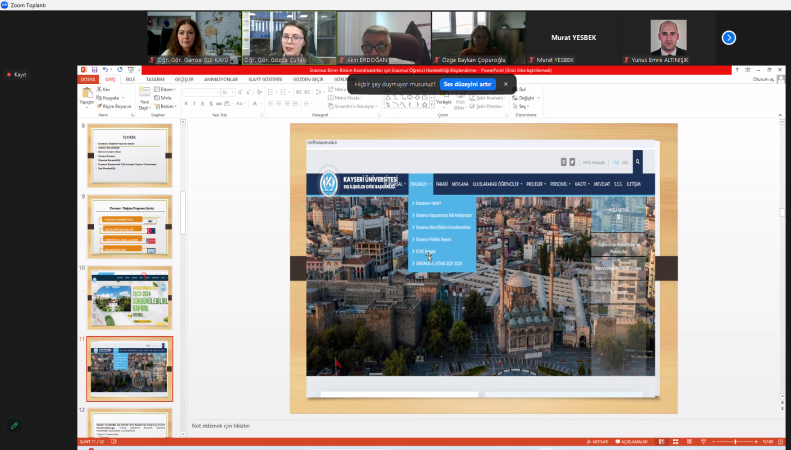Fit slide to window icon
This screenshot has height=450, width=791.
coord(780,442)
